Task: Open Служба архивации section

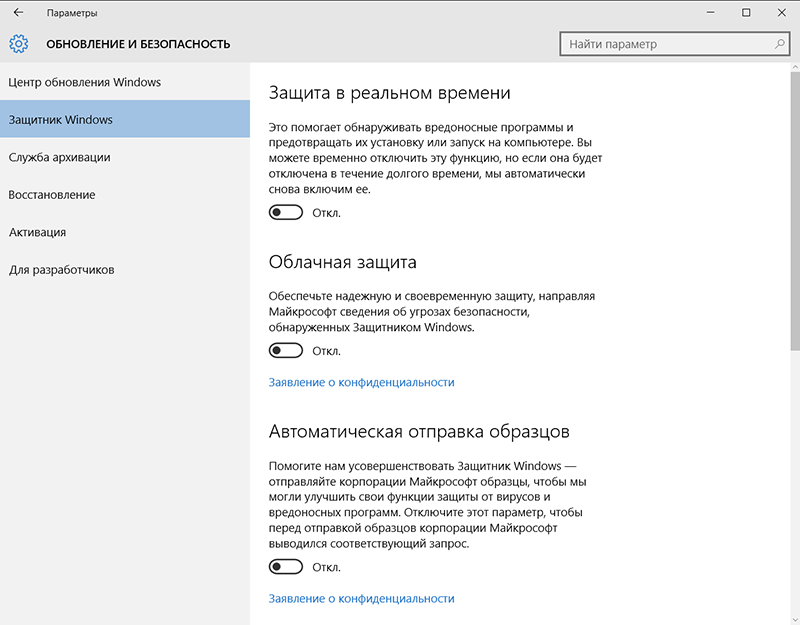Action: pos(125,157)
